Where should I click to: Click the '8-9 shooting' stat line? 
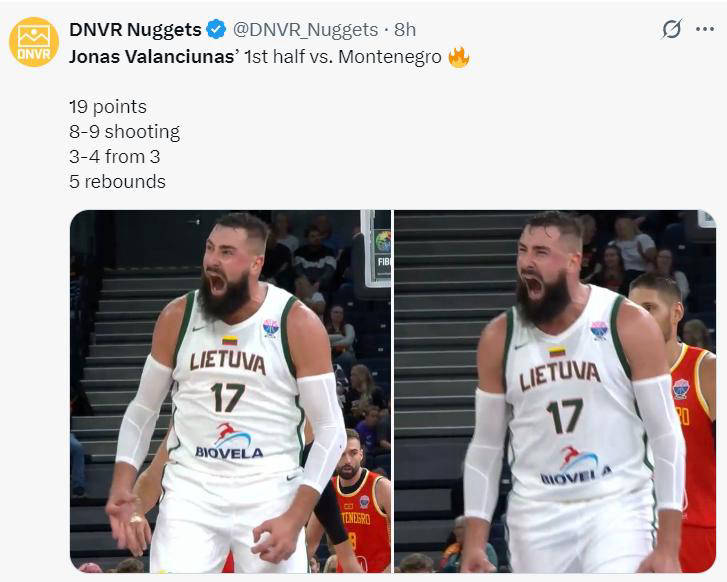point(124,132)
